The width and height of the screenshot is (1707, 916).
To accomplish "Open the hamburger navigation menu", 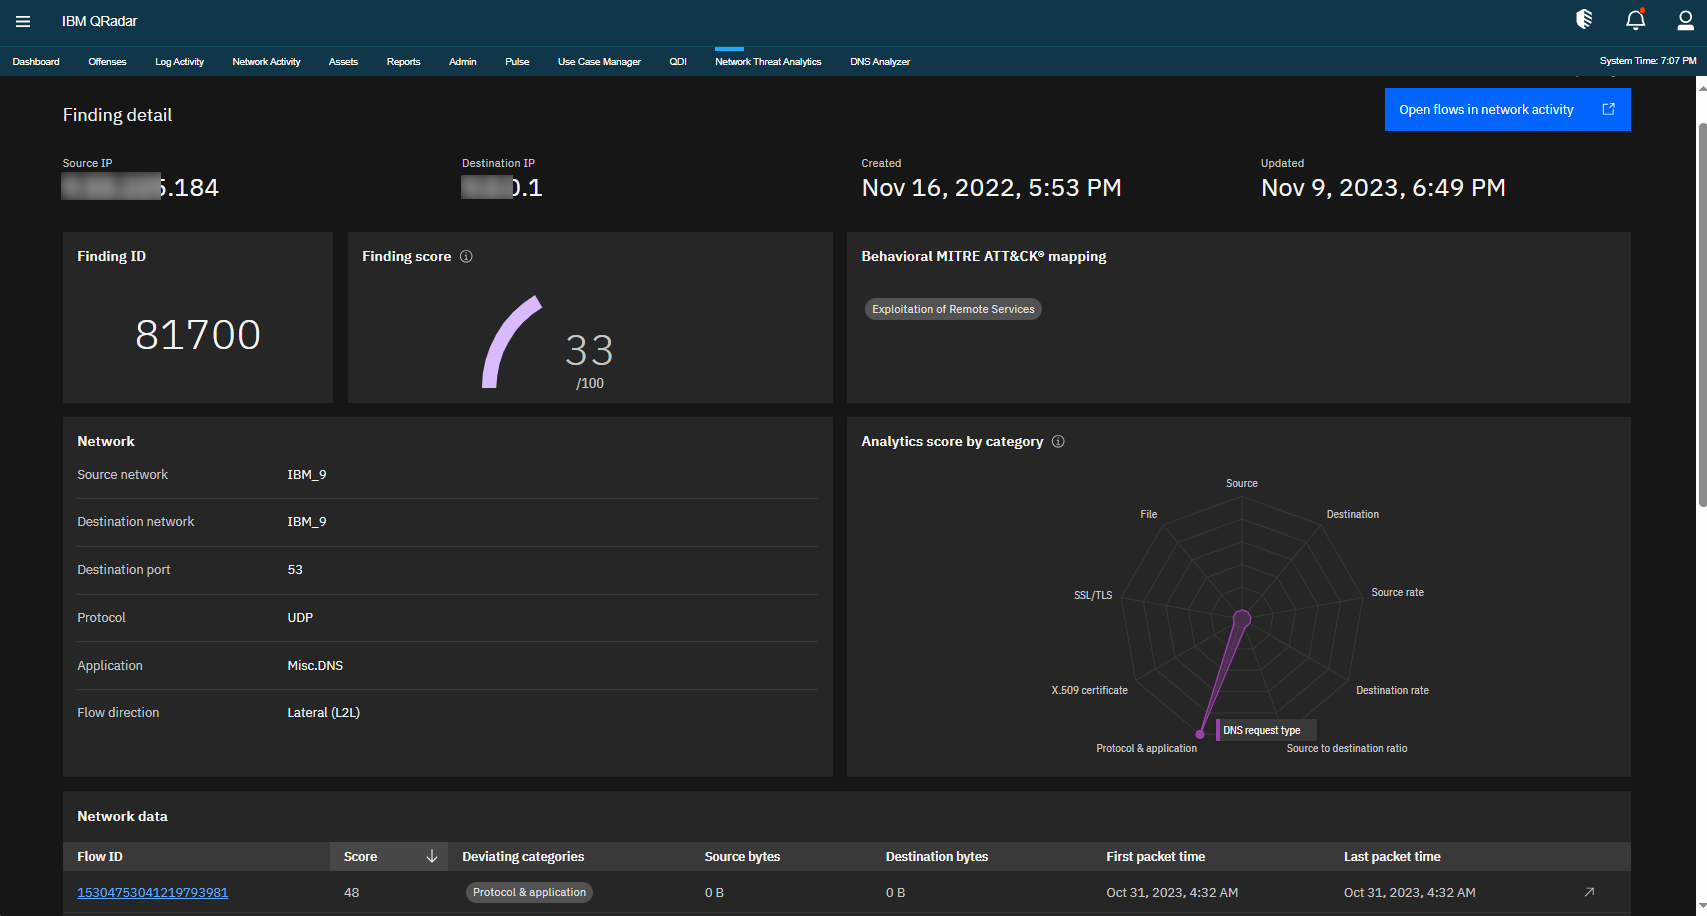I will 22,21.
